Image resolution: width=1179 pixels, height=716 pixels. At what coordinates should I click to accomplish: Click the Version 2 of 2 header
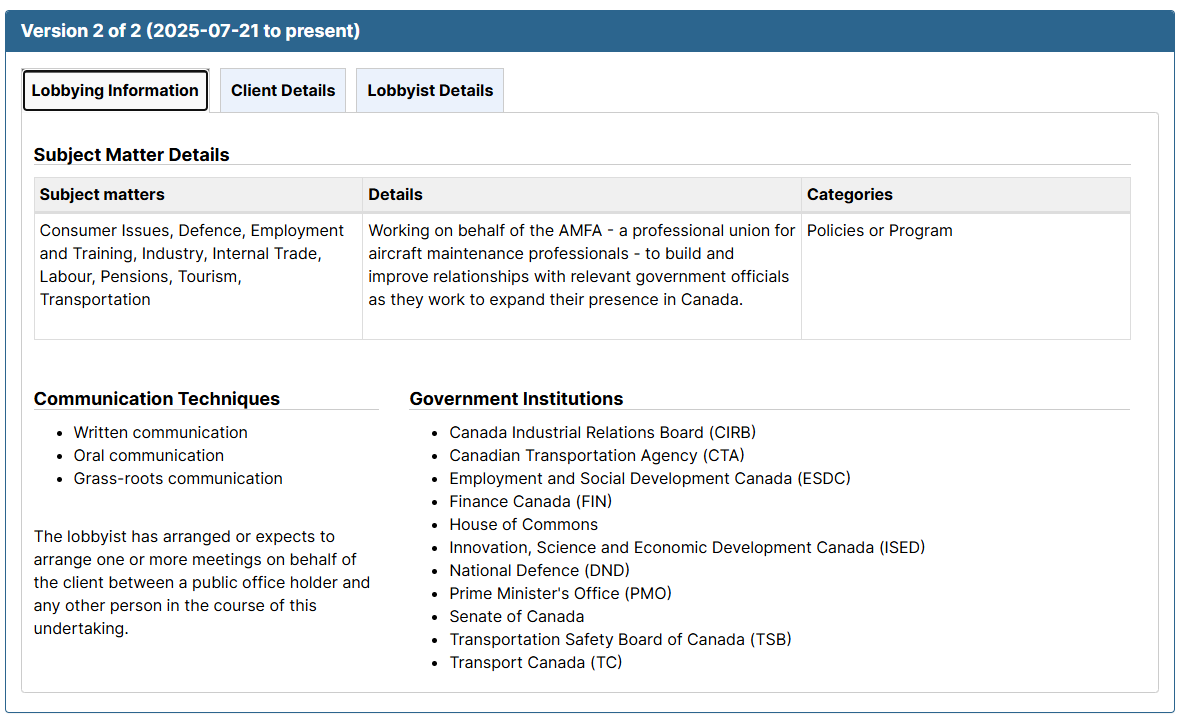point(590,31)
